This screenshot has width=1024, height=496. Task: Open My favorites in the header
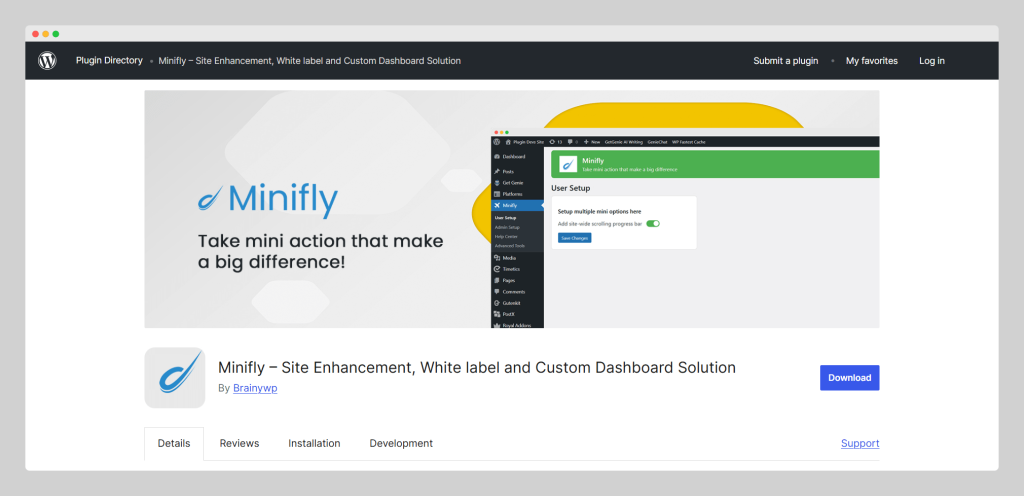tap(872, 61)
